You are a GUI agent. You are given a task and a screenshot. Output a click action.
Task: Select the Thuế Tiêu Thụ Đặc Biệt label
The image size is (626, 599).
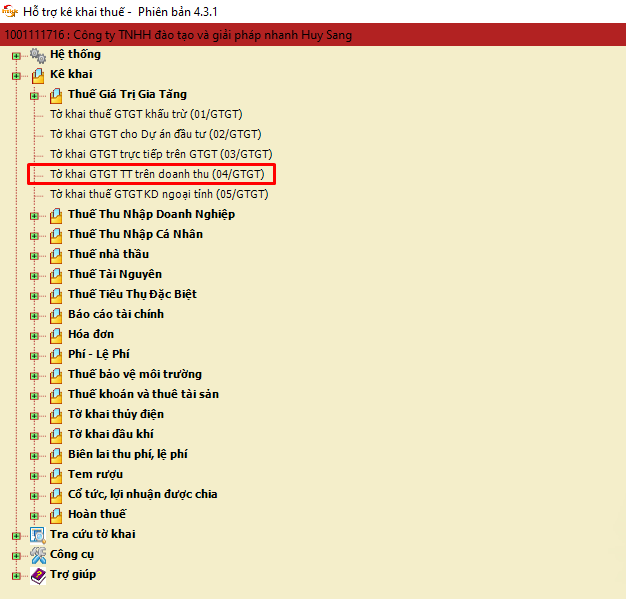pos(133,295)
